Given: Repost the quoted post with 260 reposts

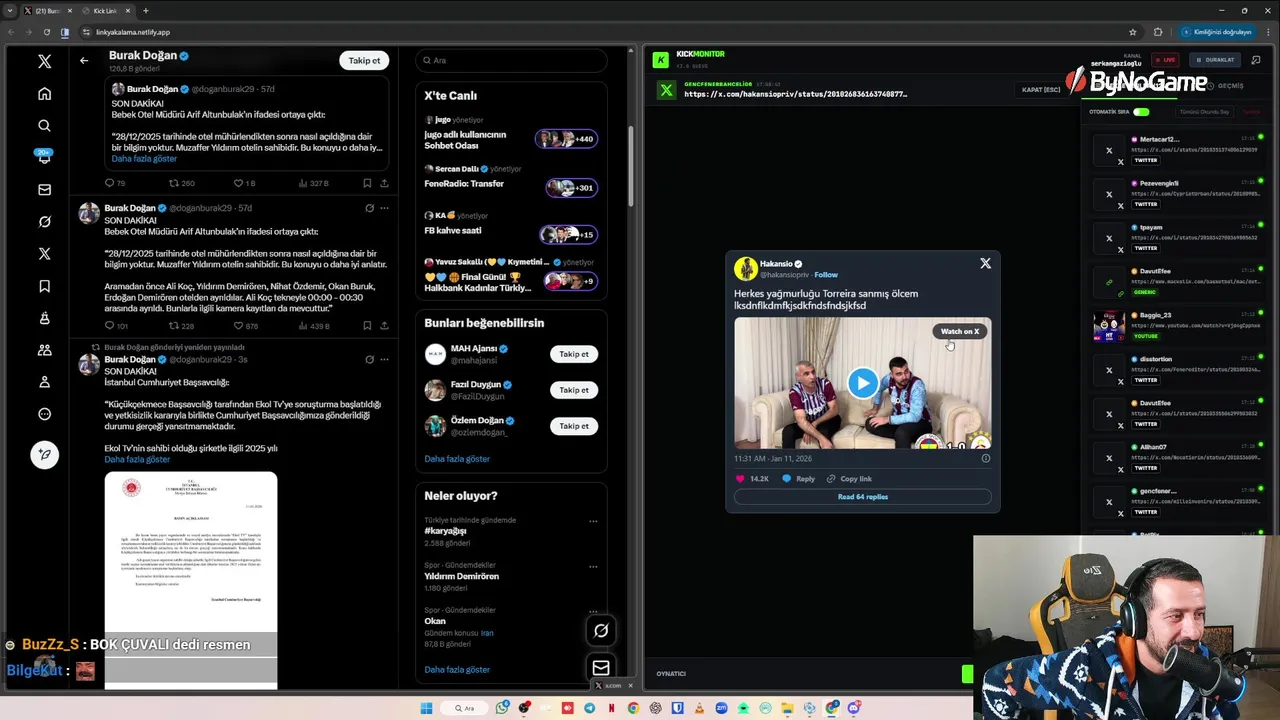Looking at the screenshot, I should 181,183.
